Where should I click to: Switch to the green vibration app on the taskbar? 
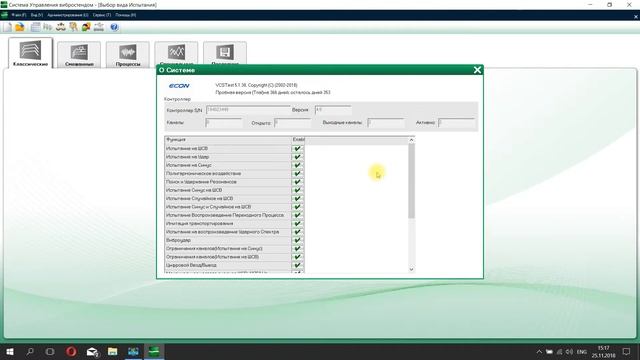(x=154, y=351)
